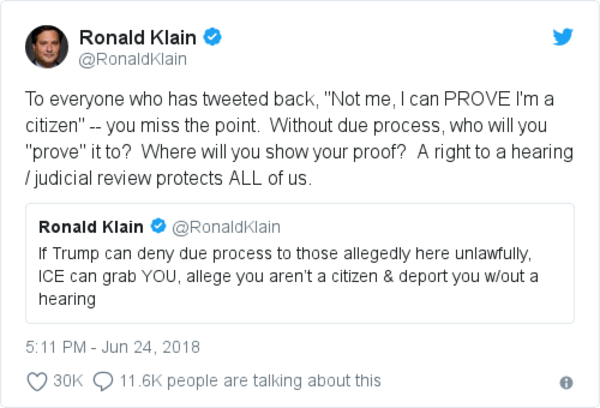Click the 30K likes count
This screenshot has width=600, height=408.
pyautogui.click(x=69, y=381)
